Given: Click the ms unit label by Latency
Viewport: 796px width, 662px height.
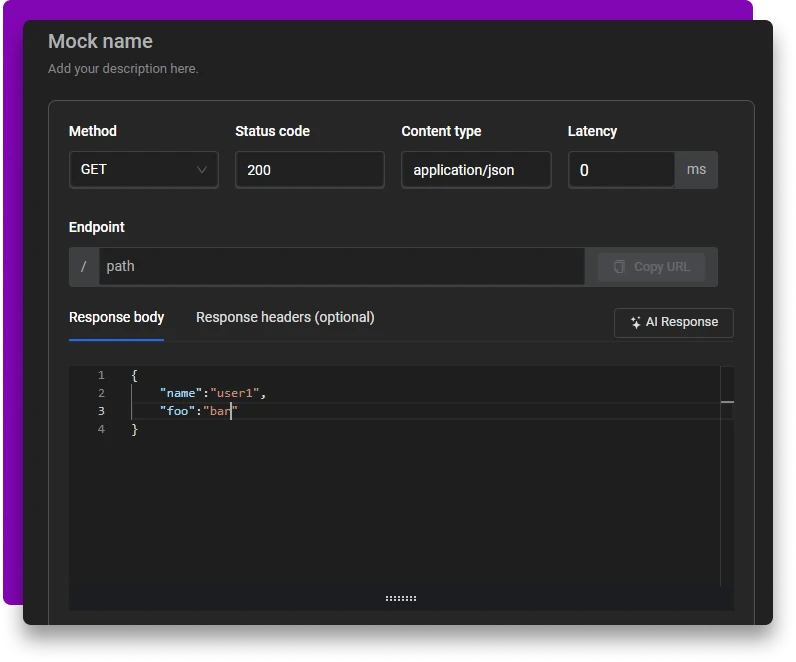Looking at the screenshot, I should tap(696, 170).
